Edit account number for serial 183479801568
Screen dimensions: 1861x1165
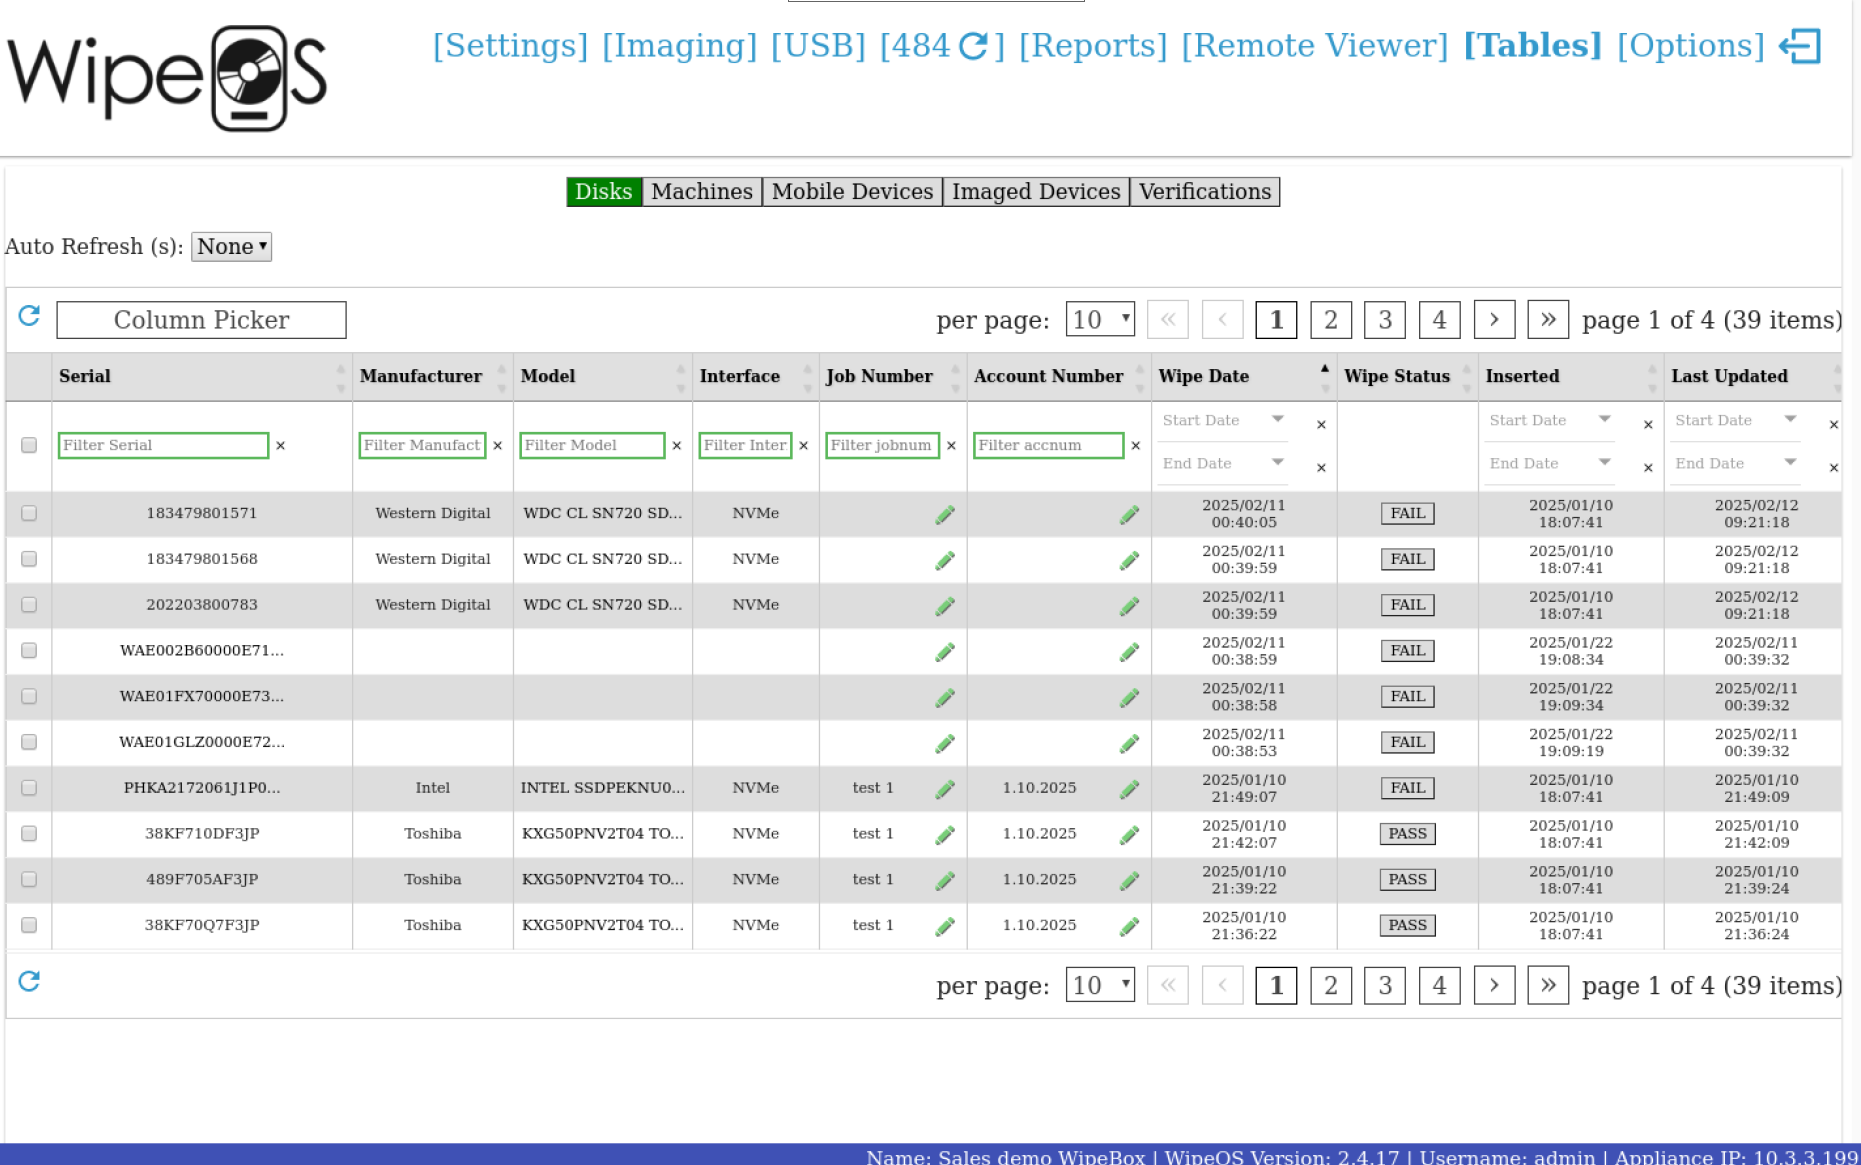click(x=1129, y=560)
